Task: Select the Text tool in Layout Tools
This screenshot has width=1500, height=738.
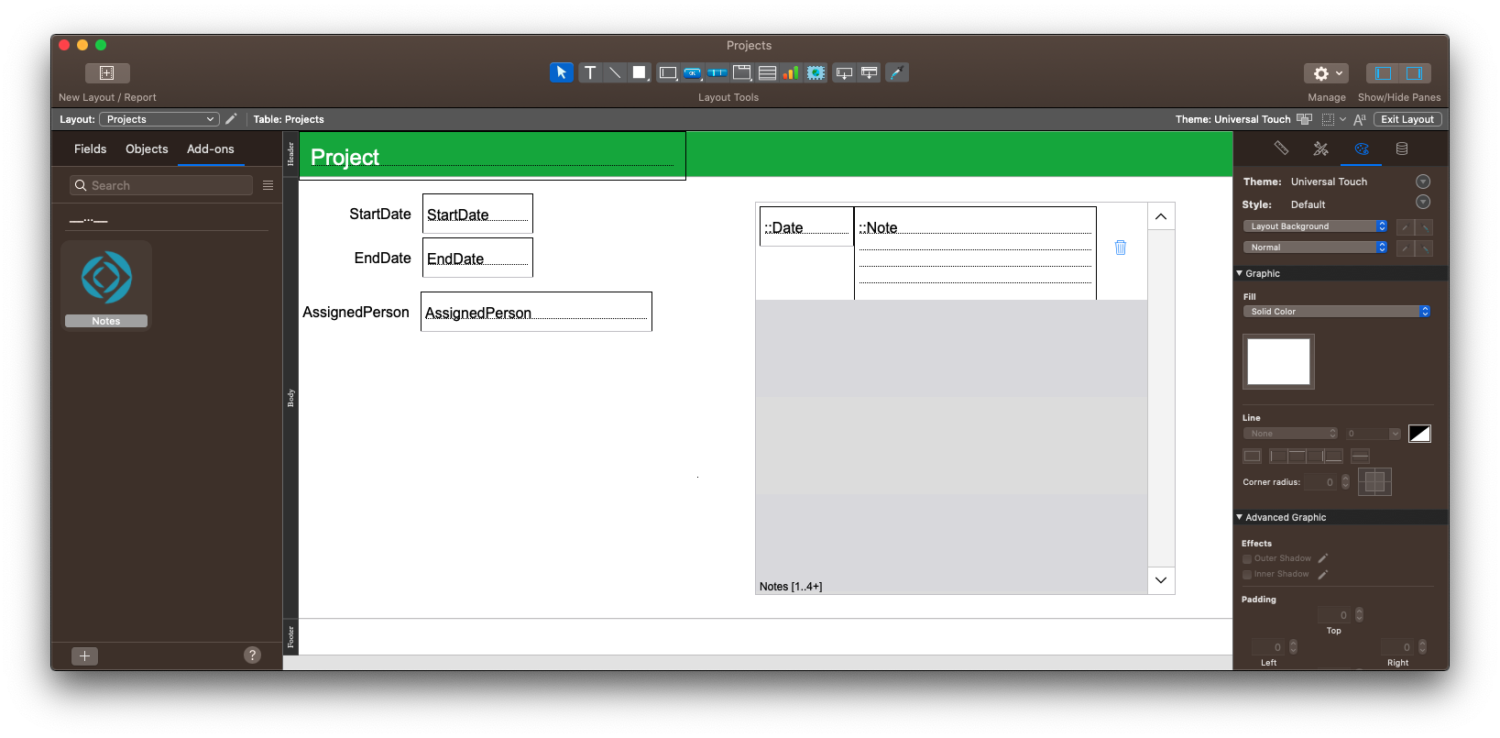Action: 590,72
